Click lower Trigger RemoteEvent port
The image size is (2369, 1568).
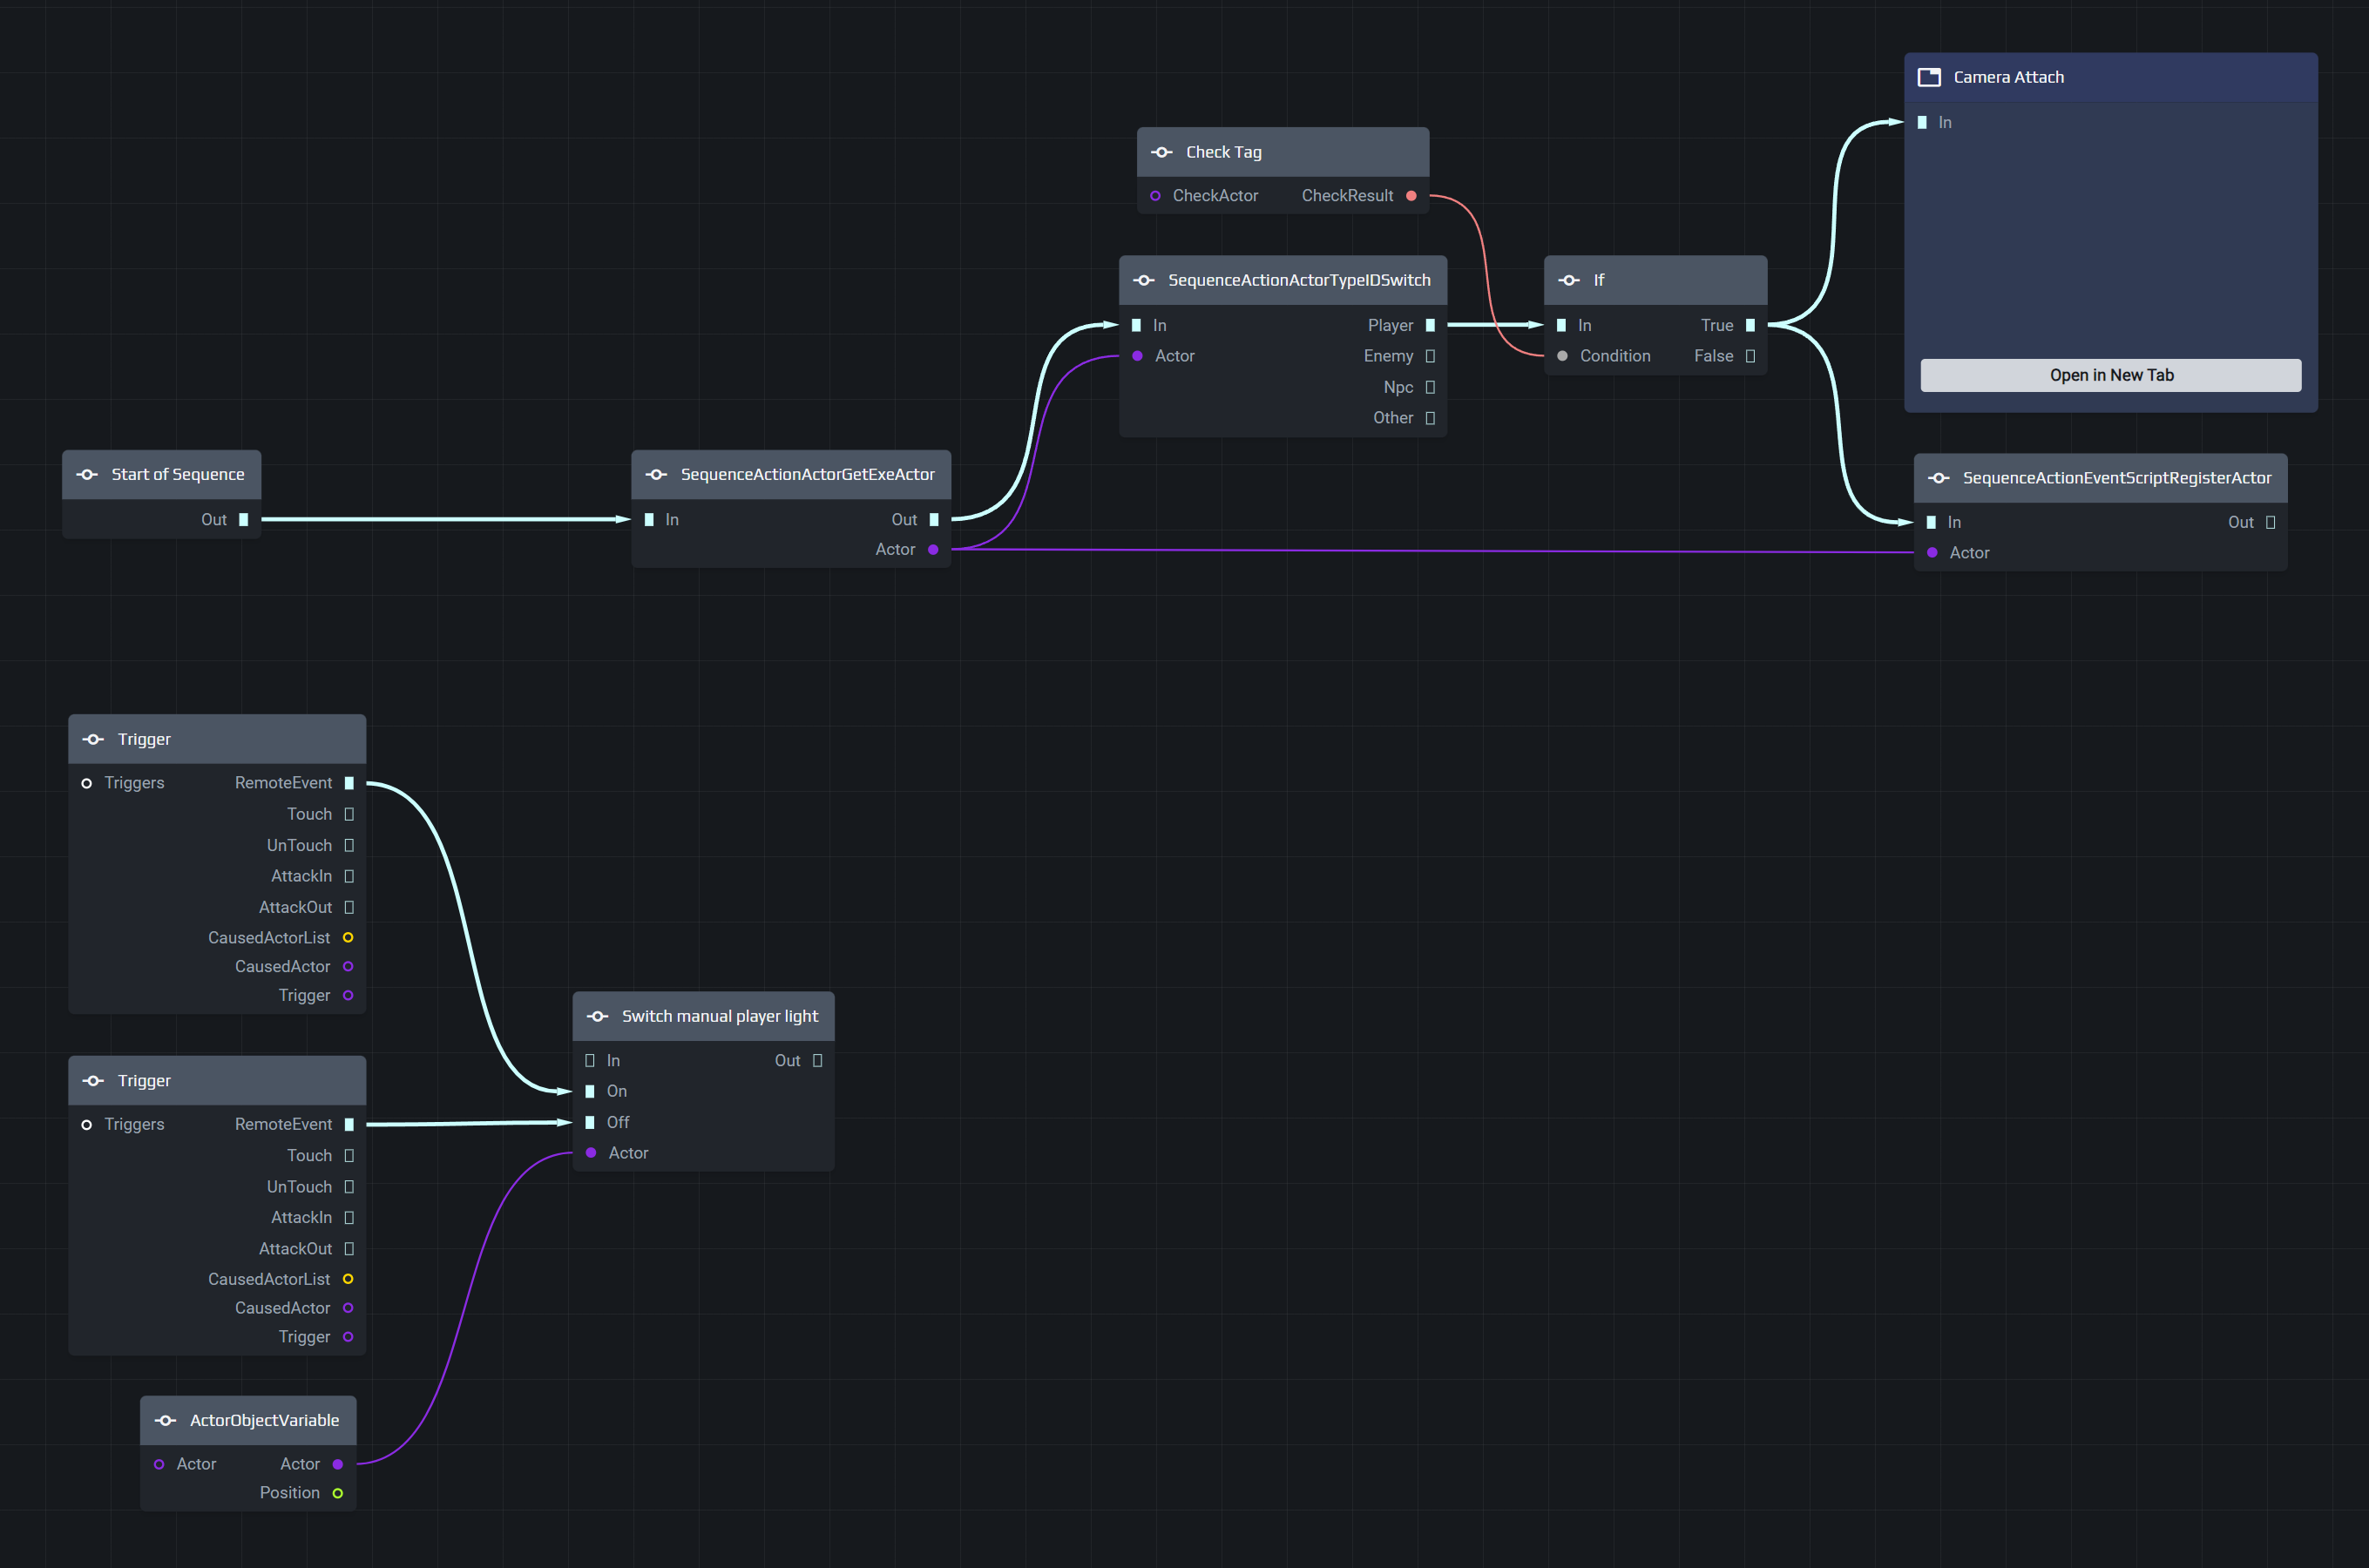click(x=349, y=1124)
